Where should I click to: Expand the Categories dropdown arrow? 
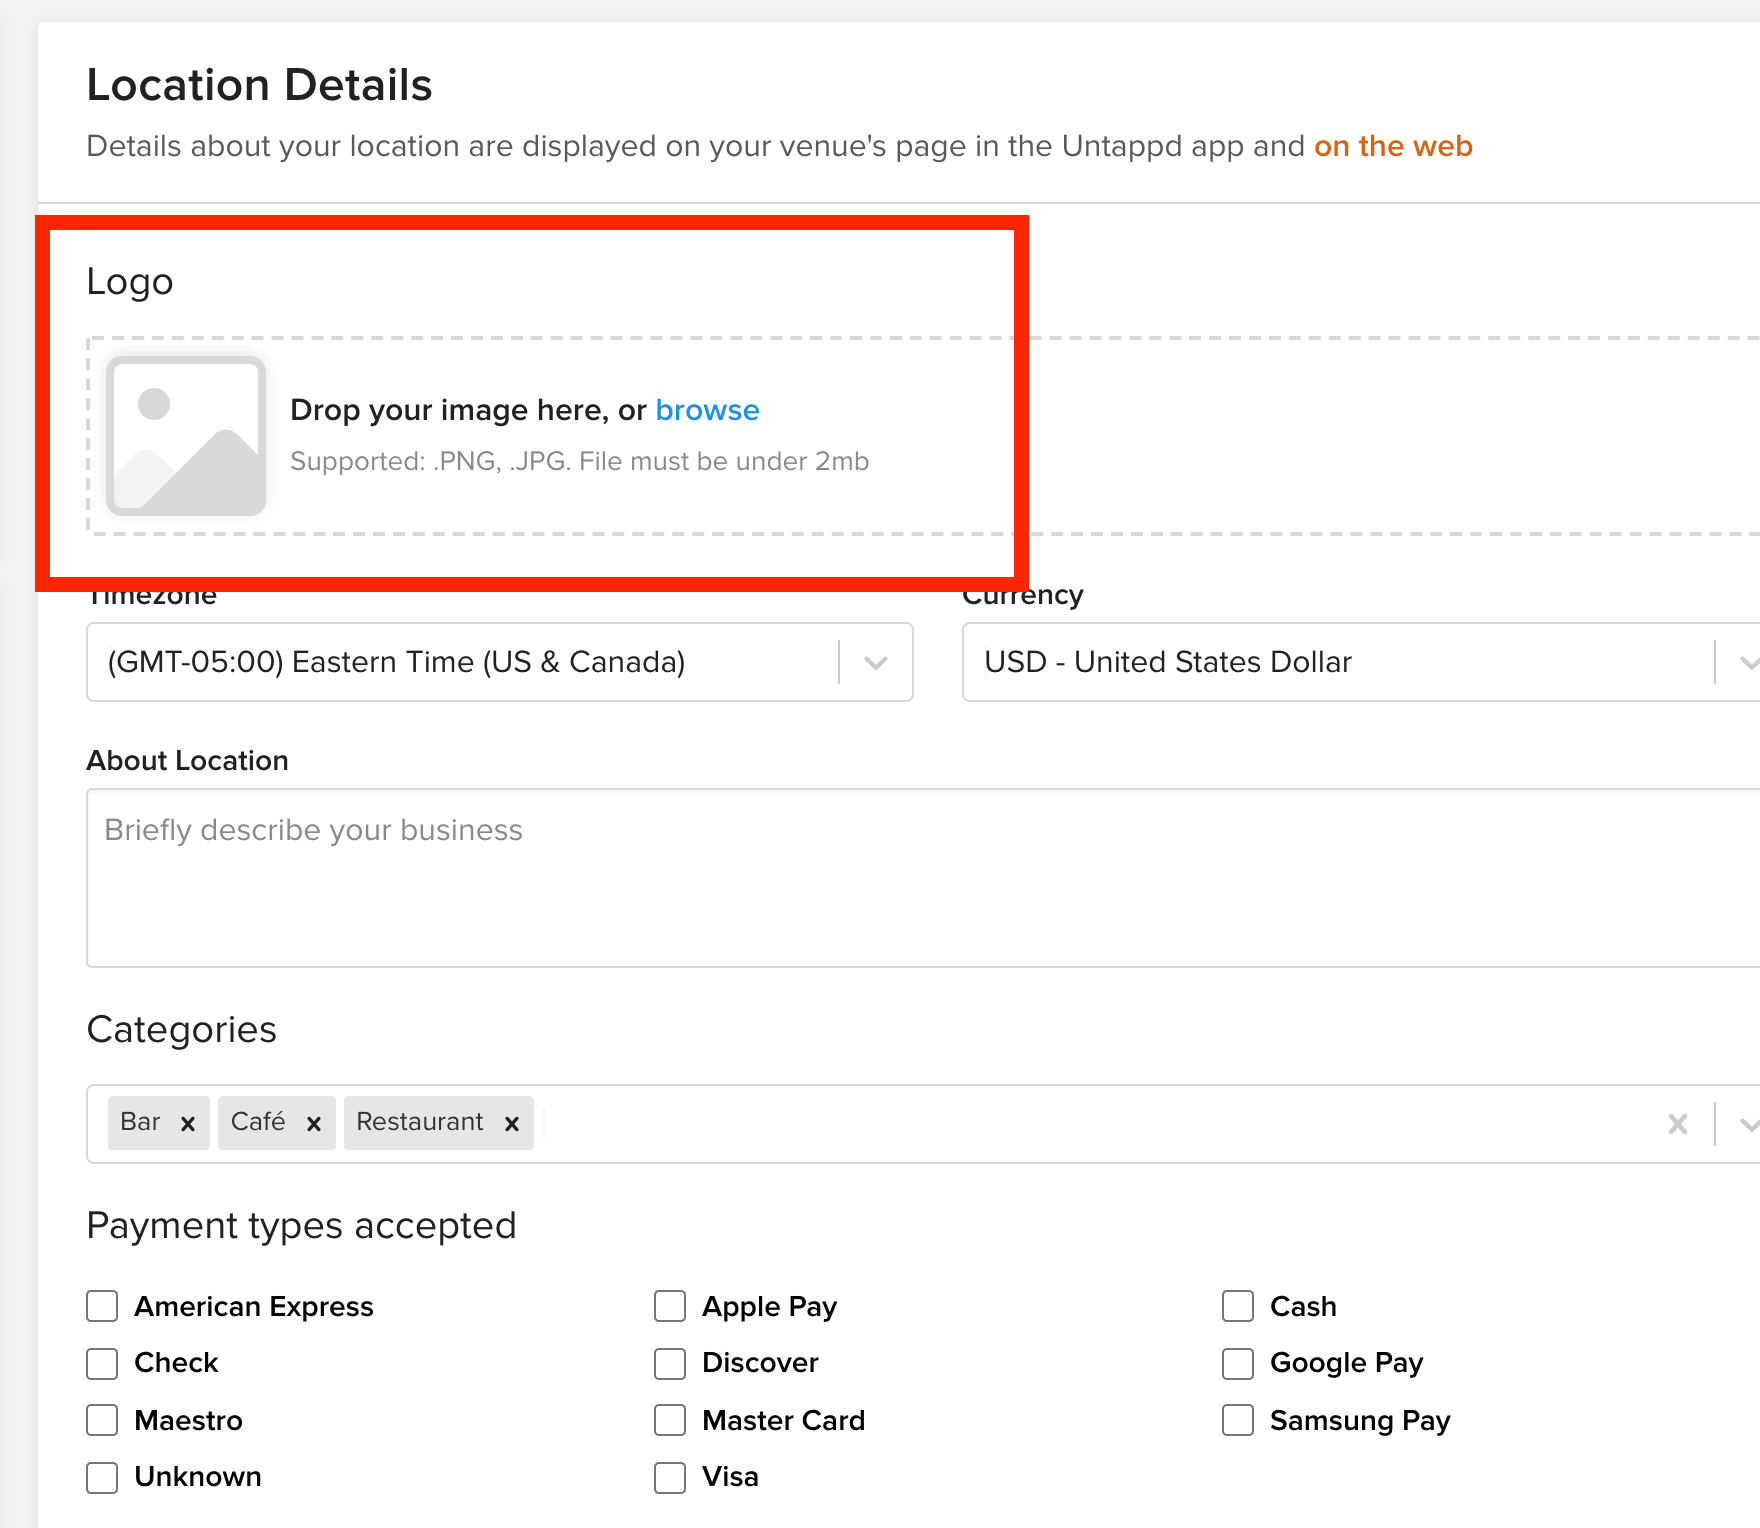tap(1747, 1124)
